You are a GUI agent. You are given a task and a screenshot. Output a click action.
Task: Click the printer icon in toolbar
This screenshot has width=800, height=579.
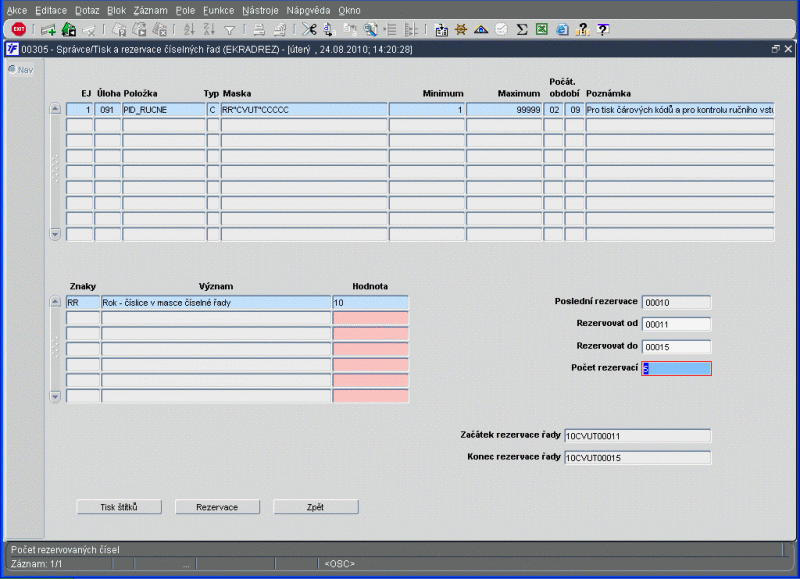[259, 30]
